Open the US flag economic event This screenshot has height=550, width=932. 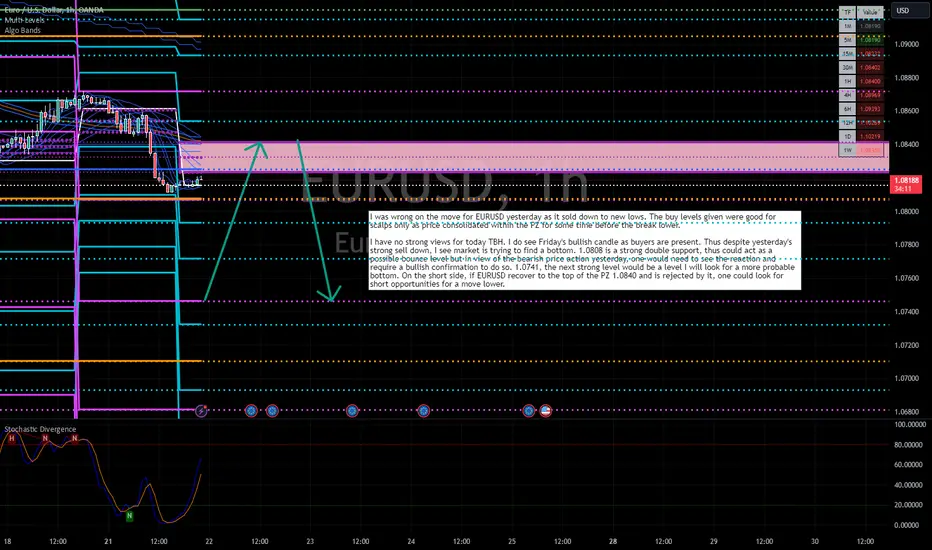coord(546,410)
